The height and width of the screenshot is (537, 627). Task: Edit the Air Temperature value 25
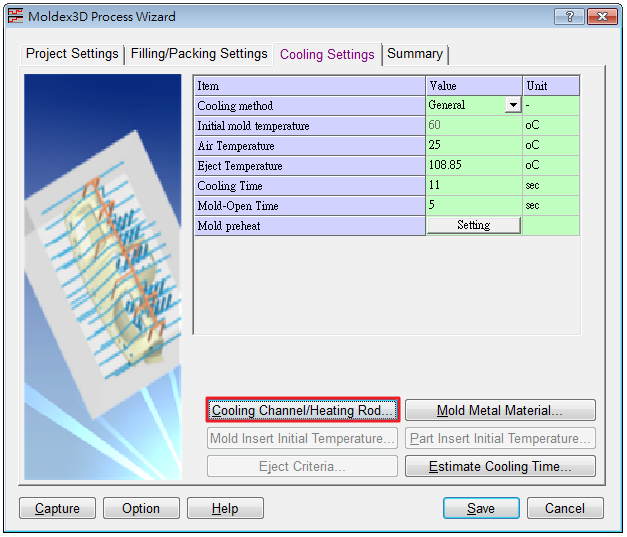click(474, 145)
